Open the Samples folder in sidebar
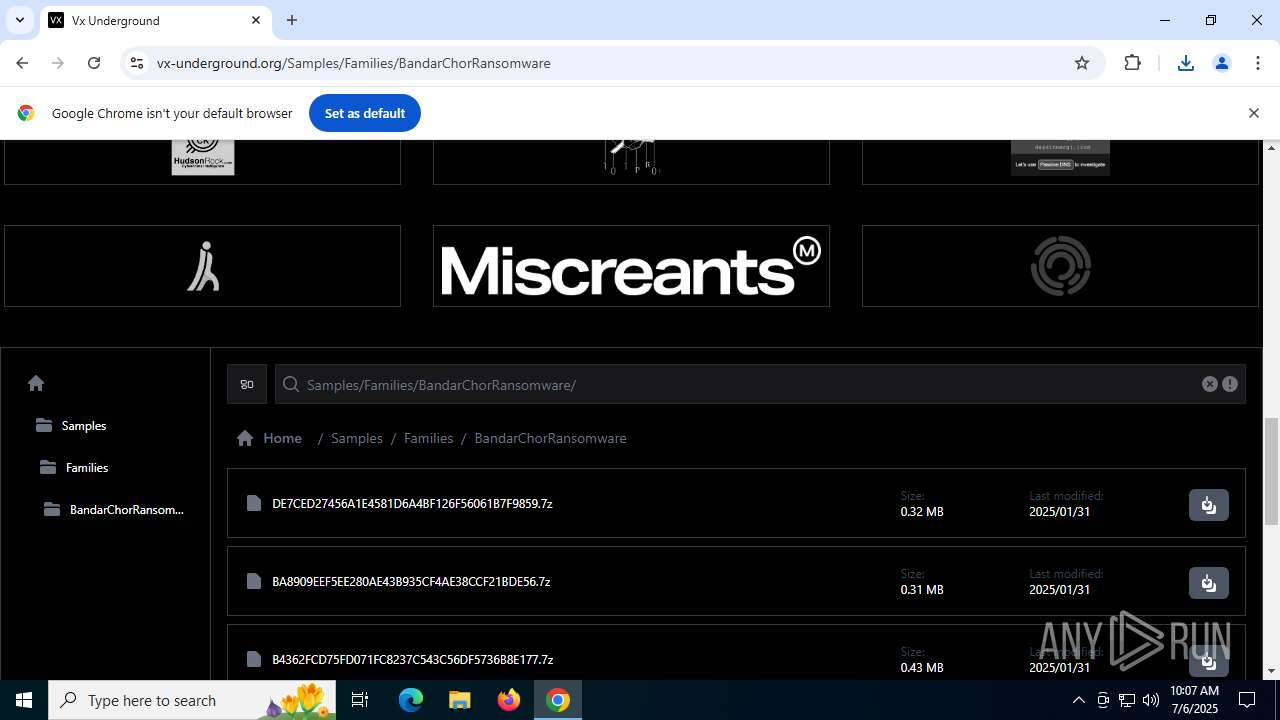1280x720 pixels. (71, 425)
